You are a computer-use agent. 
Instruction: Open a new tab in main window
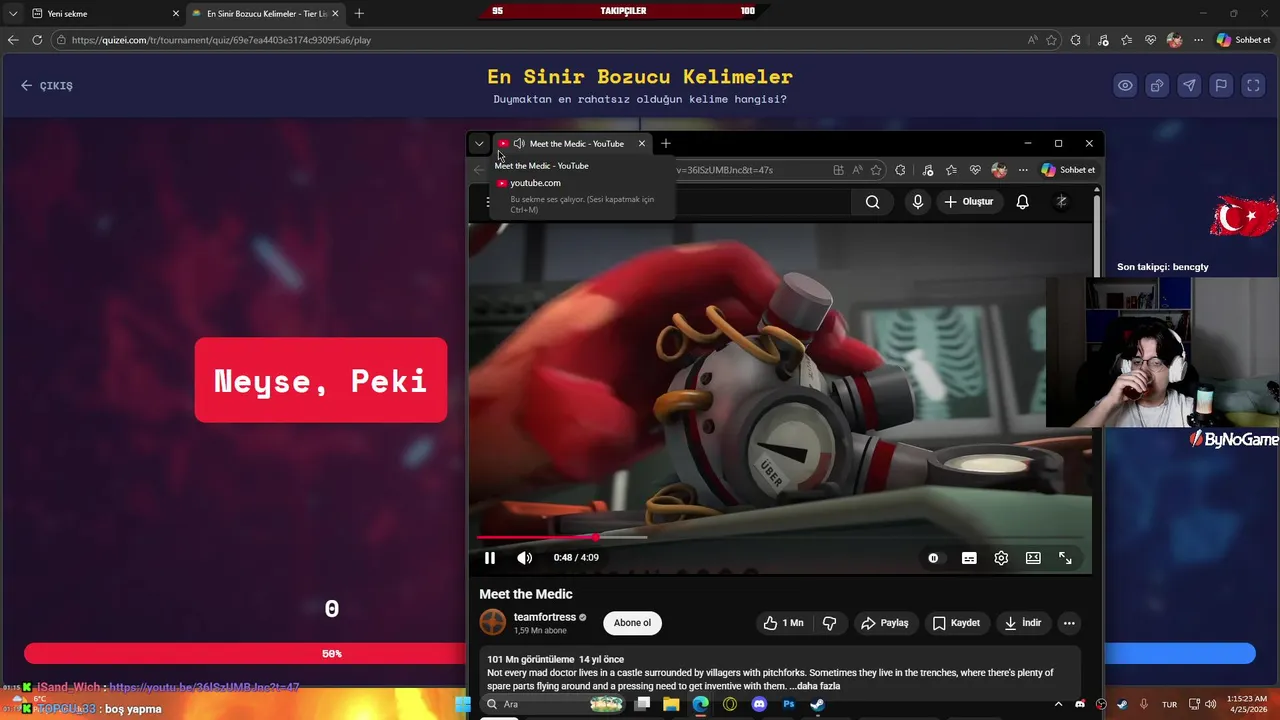click(x=359, y=14)
